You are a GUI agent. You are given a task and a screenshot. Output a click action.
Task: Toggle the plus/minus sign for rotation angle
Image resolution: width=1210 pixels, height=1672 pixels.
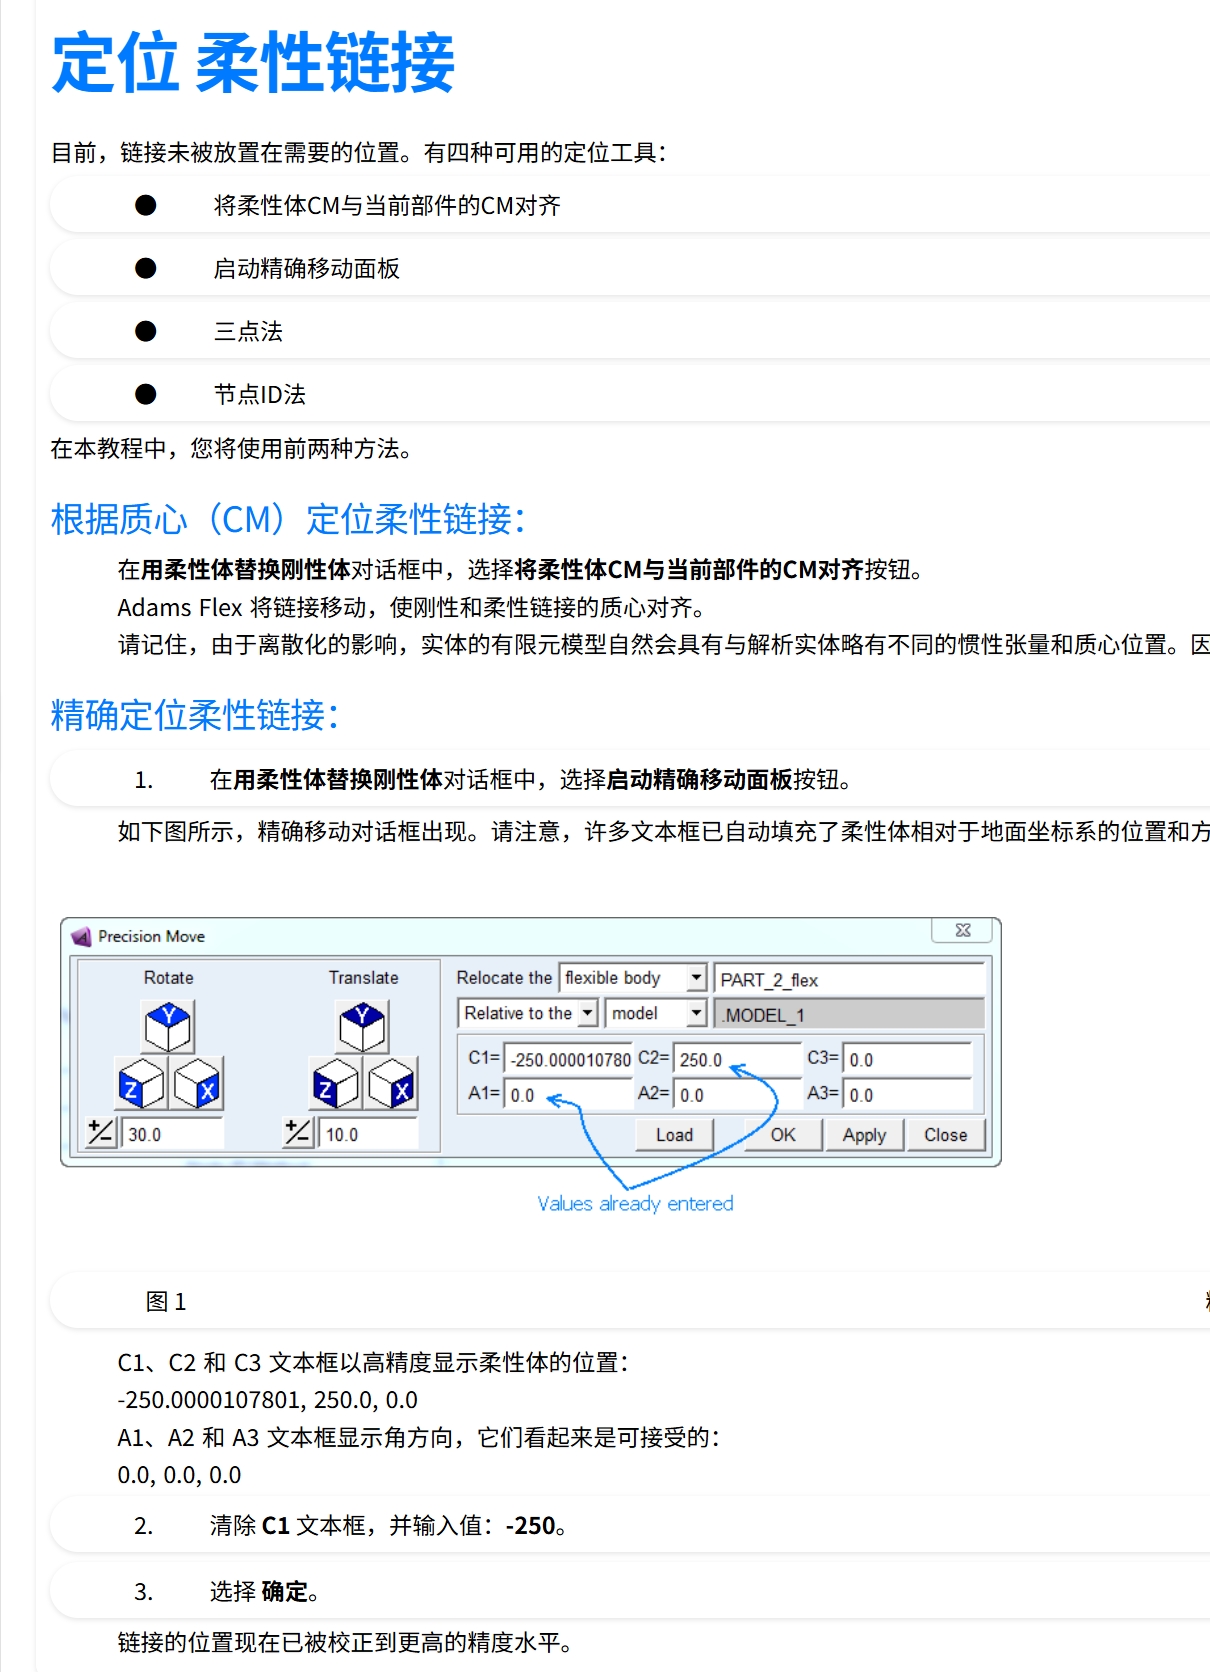tap(101, 1133)
